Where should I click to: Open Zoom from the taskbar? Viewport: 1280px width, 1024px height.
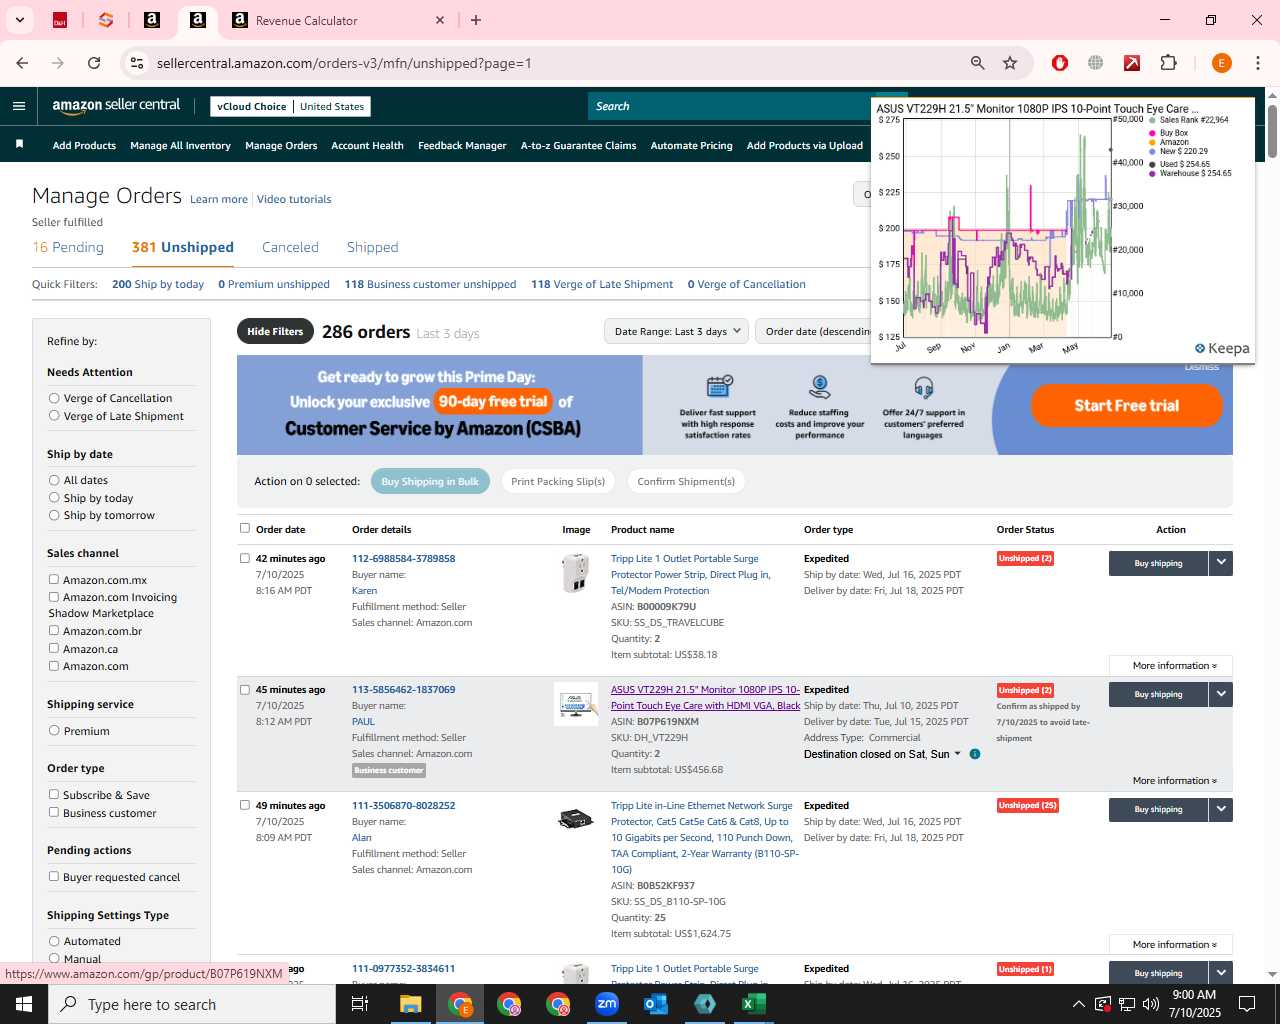[607, 1004]
